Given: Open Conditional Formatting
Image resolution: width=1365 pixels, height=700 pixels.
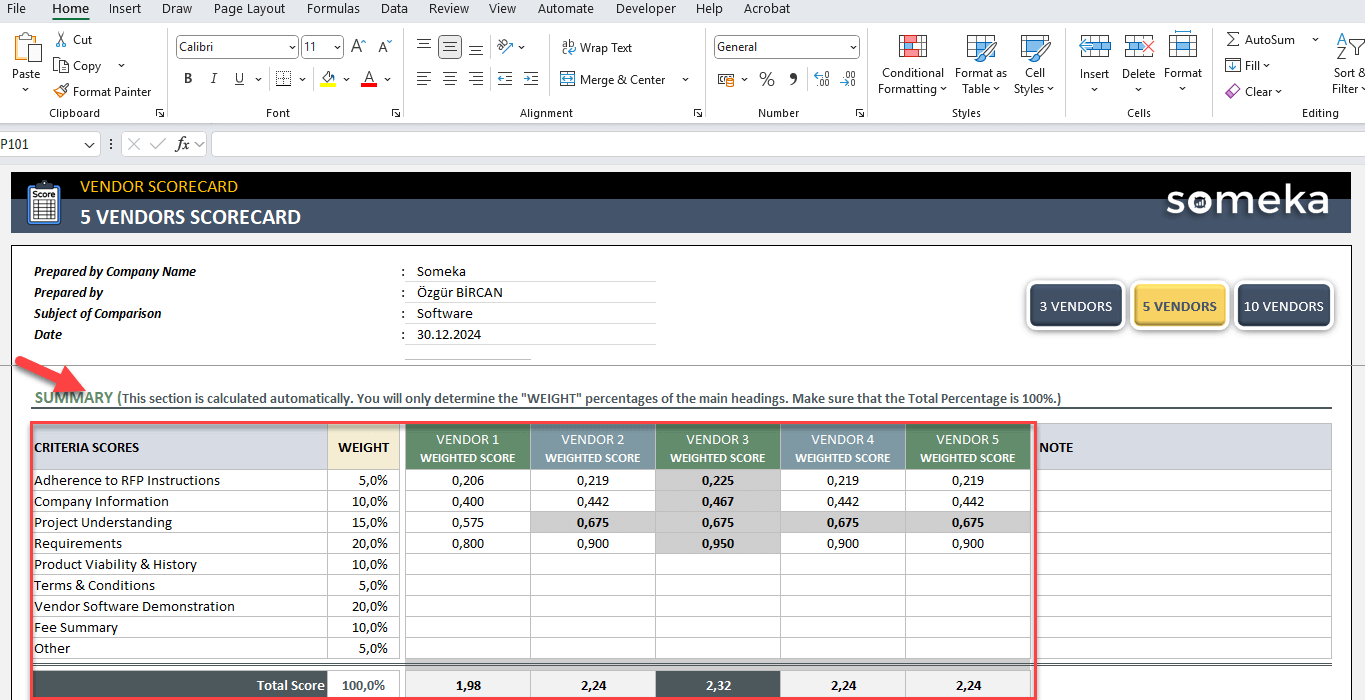Looking at the screenshot, I should [911, 65].
